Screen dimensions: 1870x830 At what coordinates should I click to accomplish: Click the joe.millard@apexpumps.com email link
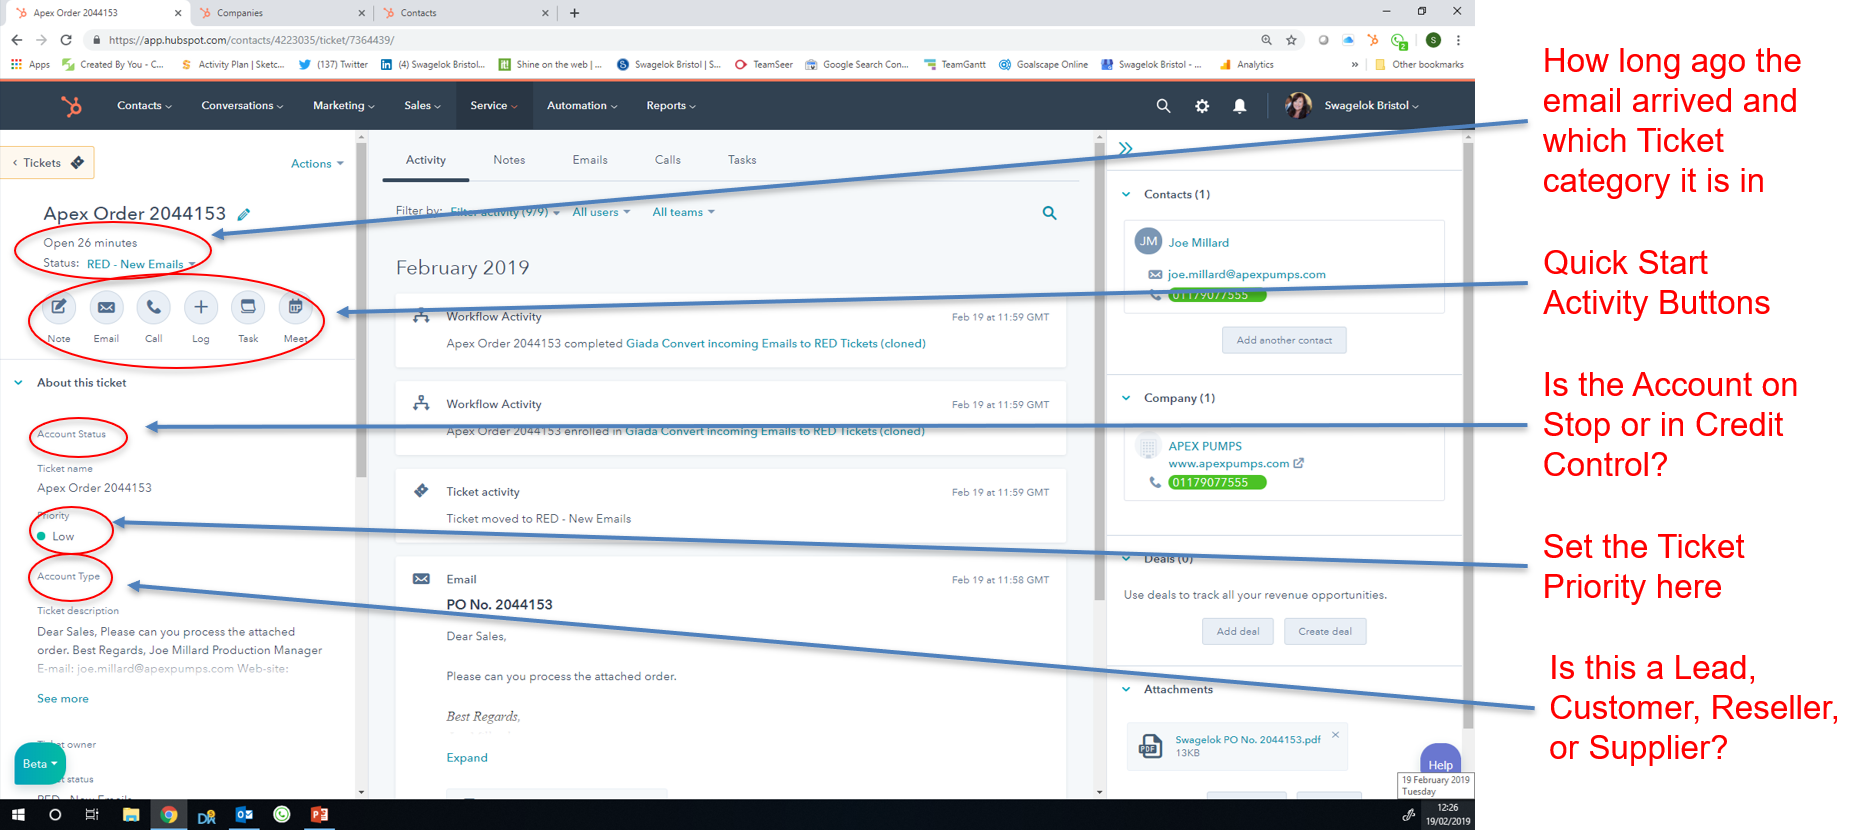[x=1247, y=274]
